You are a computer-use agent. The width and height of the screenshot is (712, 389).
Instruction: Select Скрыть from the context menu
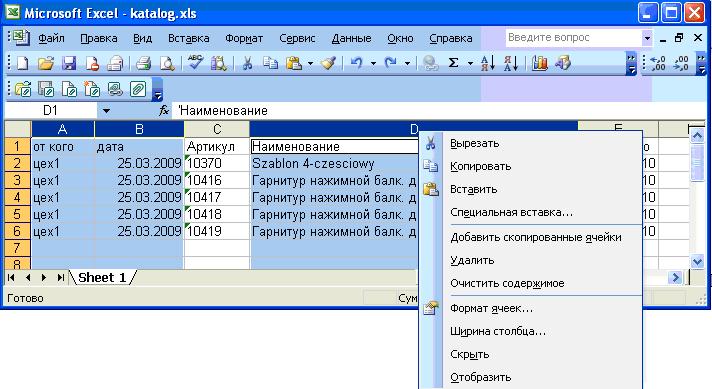pos(530,355)
